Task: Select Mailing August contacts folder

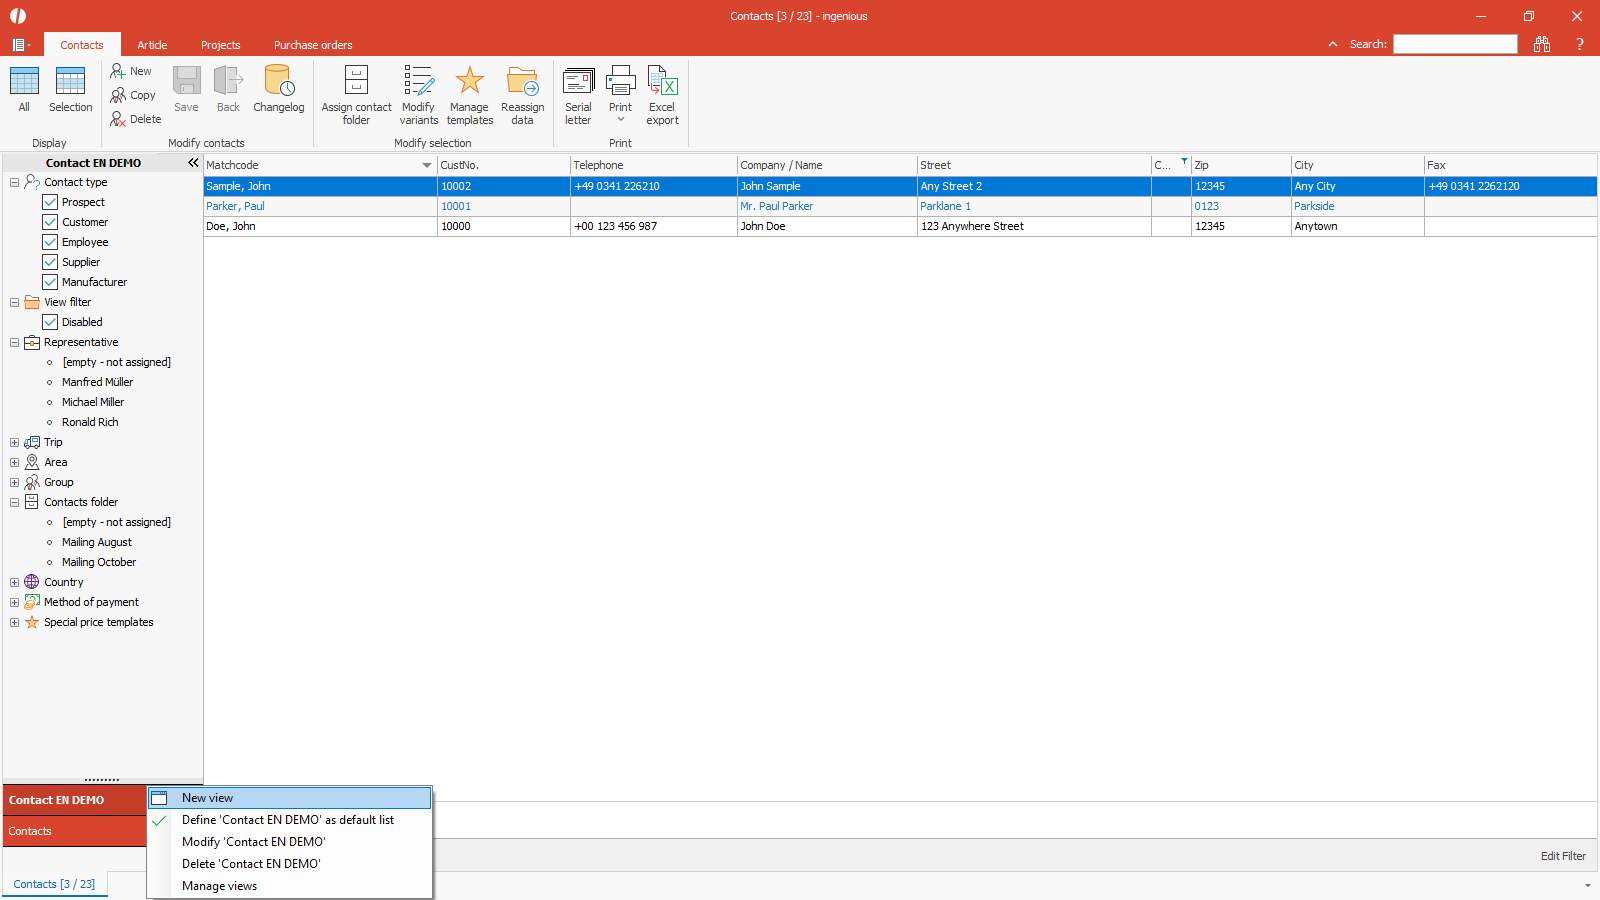Action: 97,542
